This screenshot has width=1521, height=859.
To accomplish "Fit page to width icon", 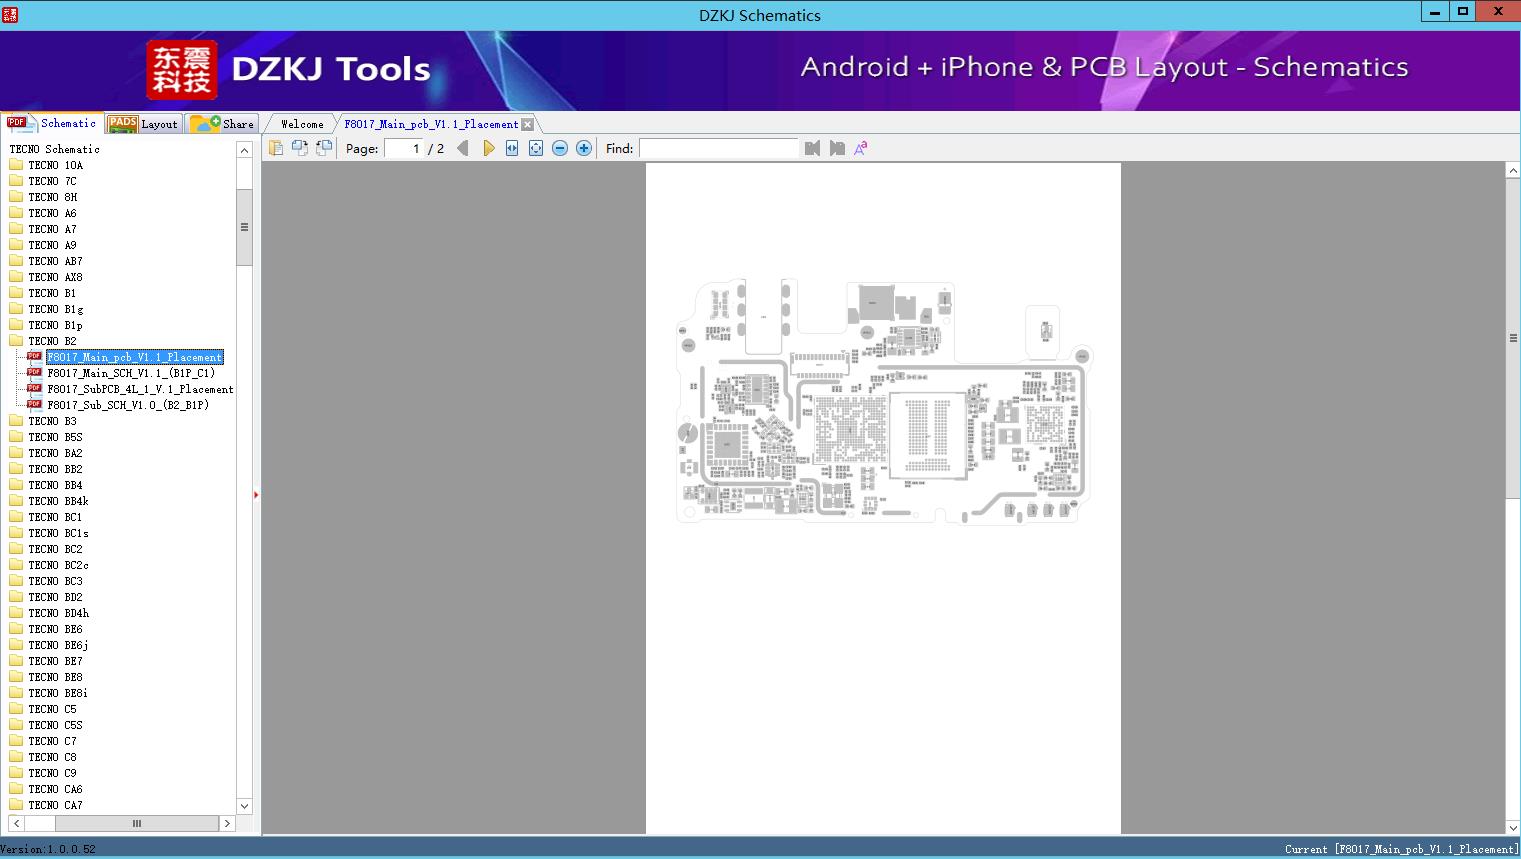I will click(x=512, y=148).
